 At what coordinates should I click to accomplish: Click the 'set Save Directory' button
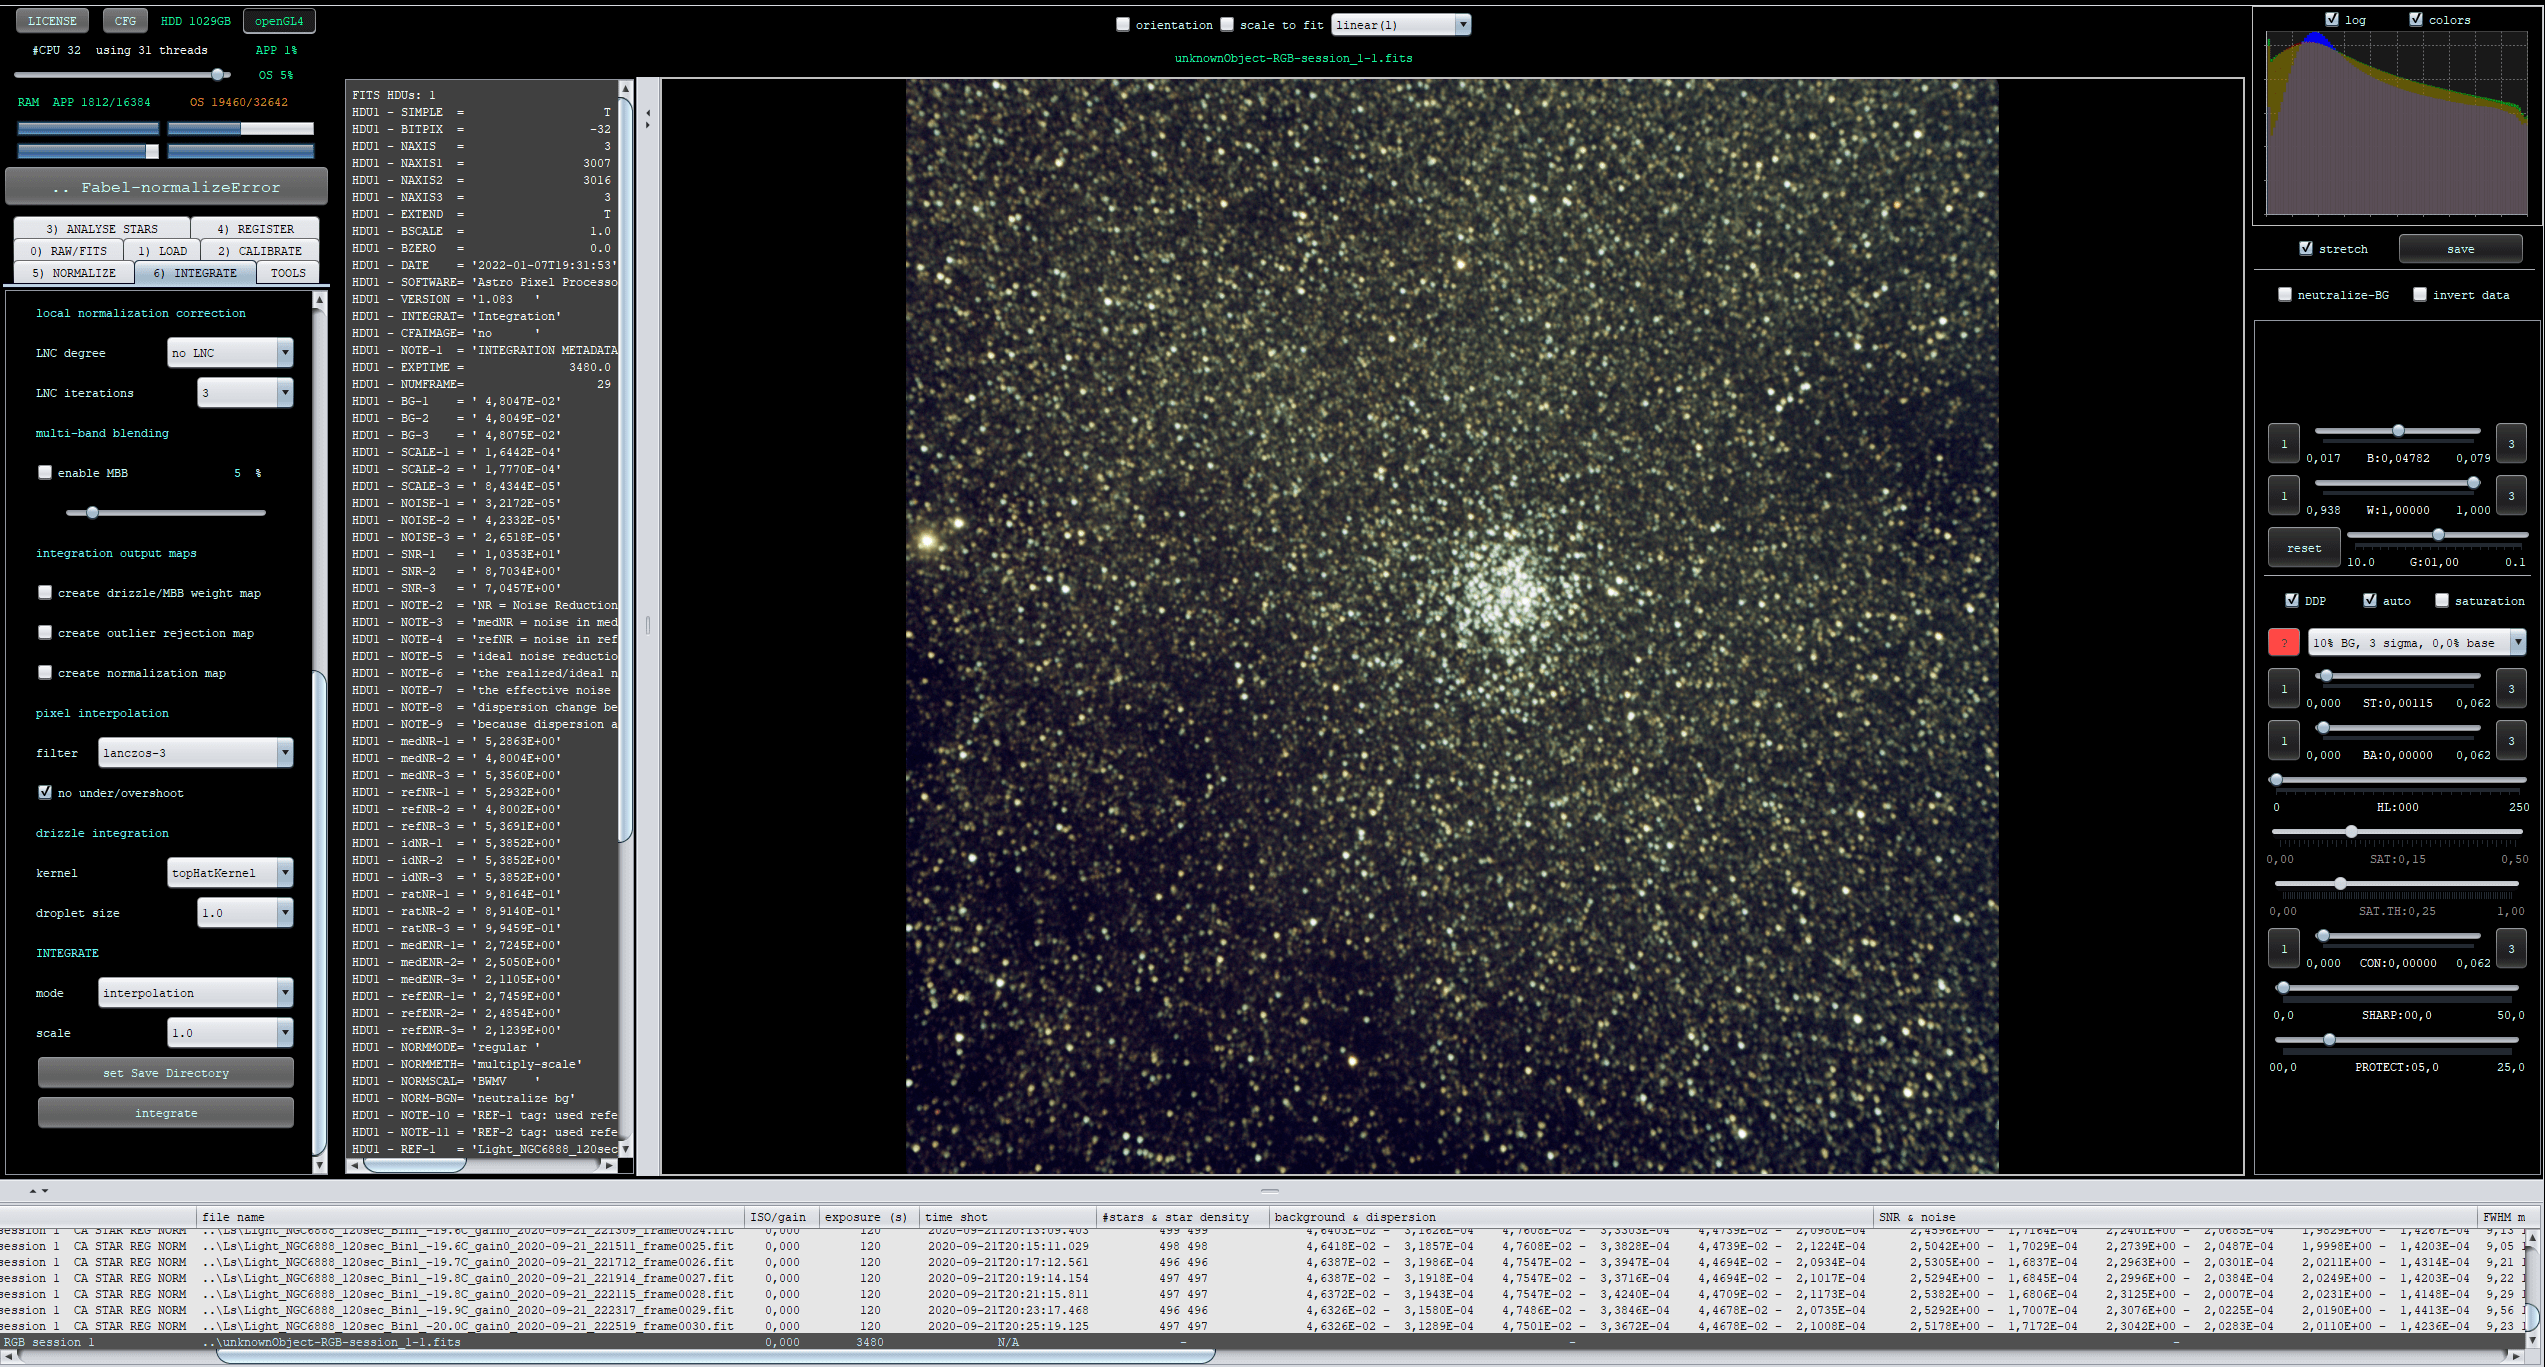pos(166,1073)
